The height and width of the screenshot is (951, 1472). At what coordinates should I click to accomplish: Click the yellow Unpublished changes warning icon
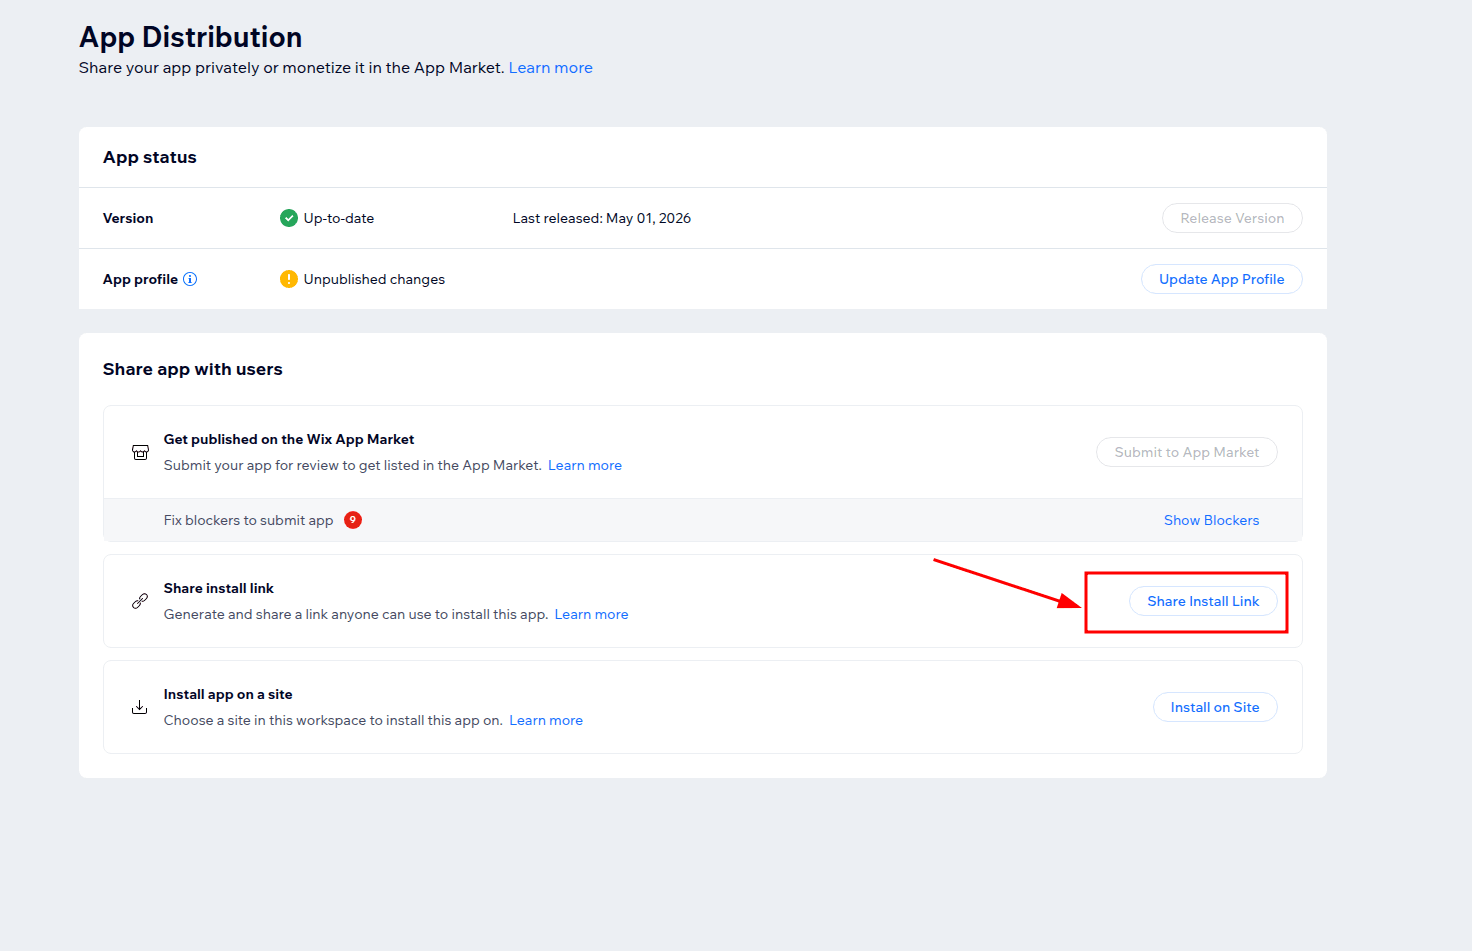point(289,279)
